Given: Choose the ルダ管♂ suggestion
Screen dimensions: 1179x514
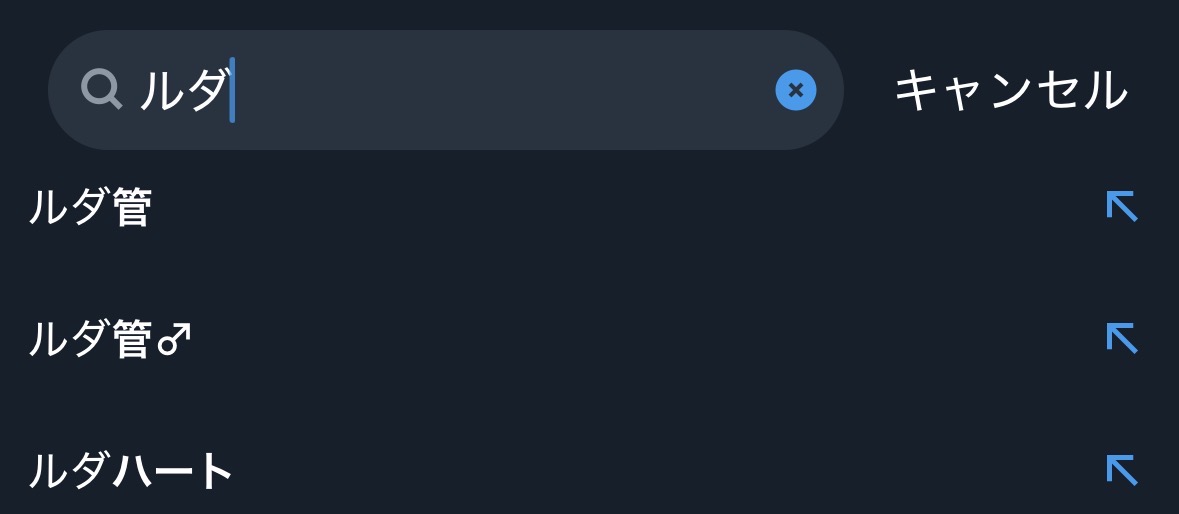Looking at the screenshot, I should click(109, 341).
